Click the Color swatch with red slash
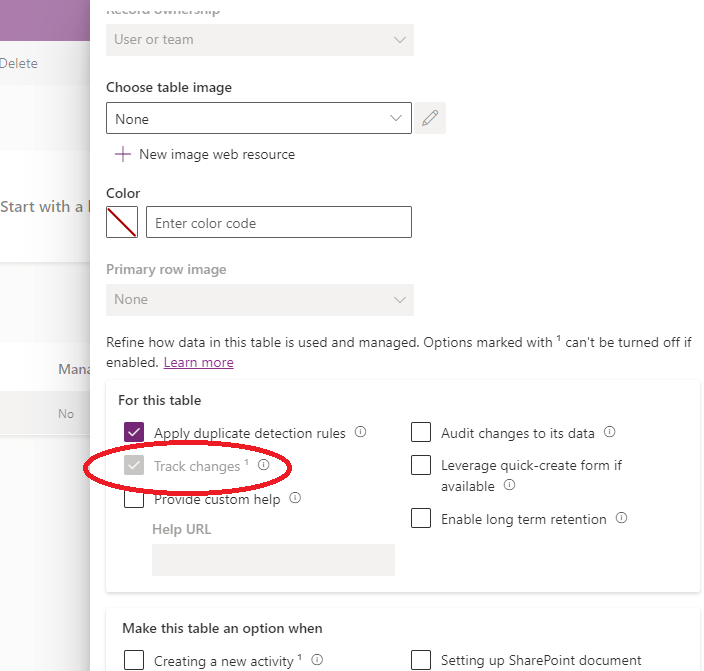Screen dimensions: 704x671 (122, 223)
